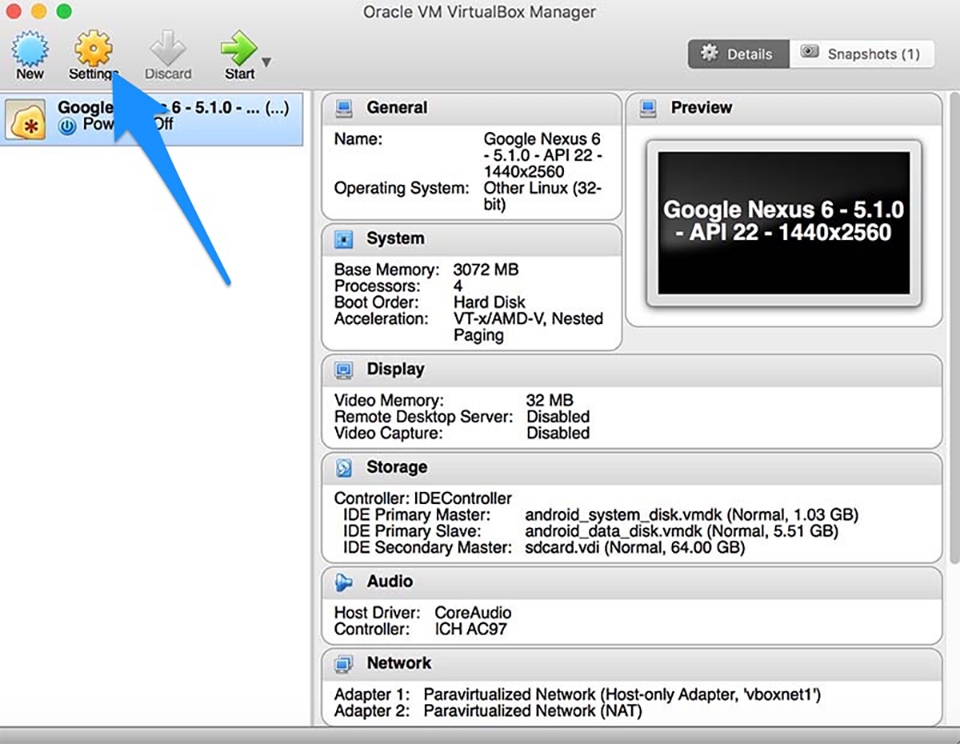Click the 'Hard Disk' boot order value

click(x=489, y=302)
